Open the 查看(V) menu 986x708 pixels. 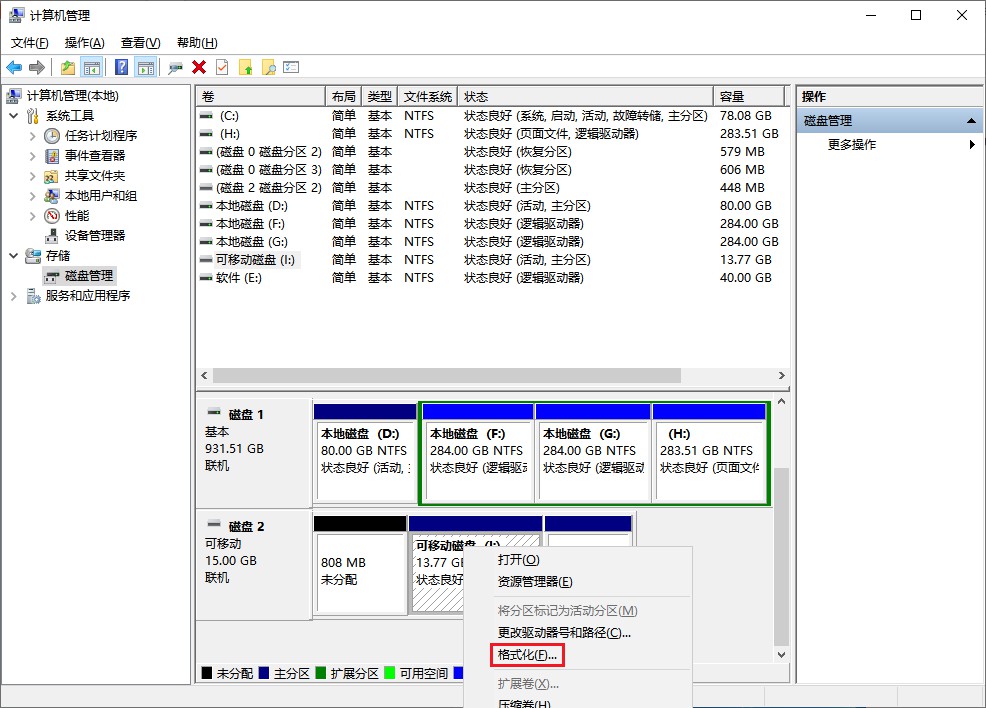[x=140, y=43]
